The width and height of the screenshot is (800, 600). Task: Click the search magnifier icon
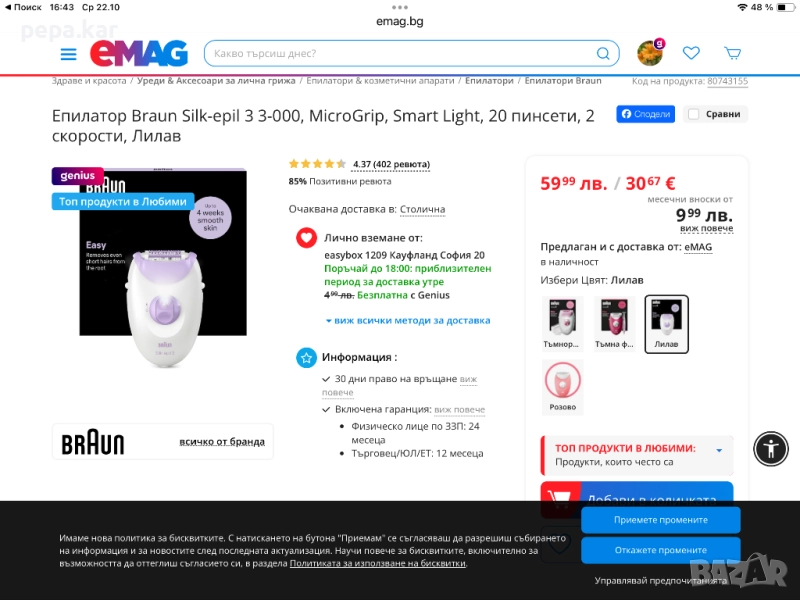coord(603,54)
